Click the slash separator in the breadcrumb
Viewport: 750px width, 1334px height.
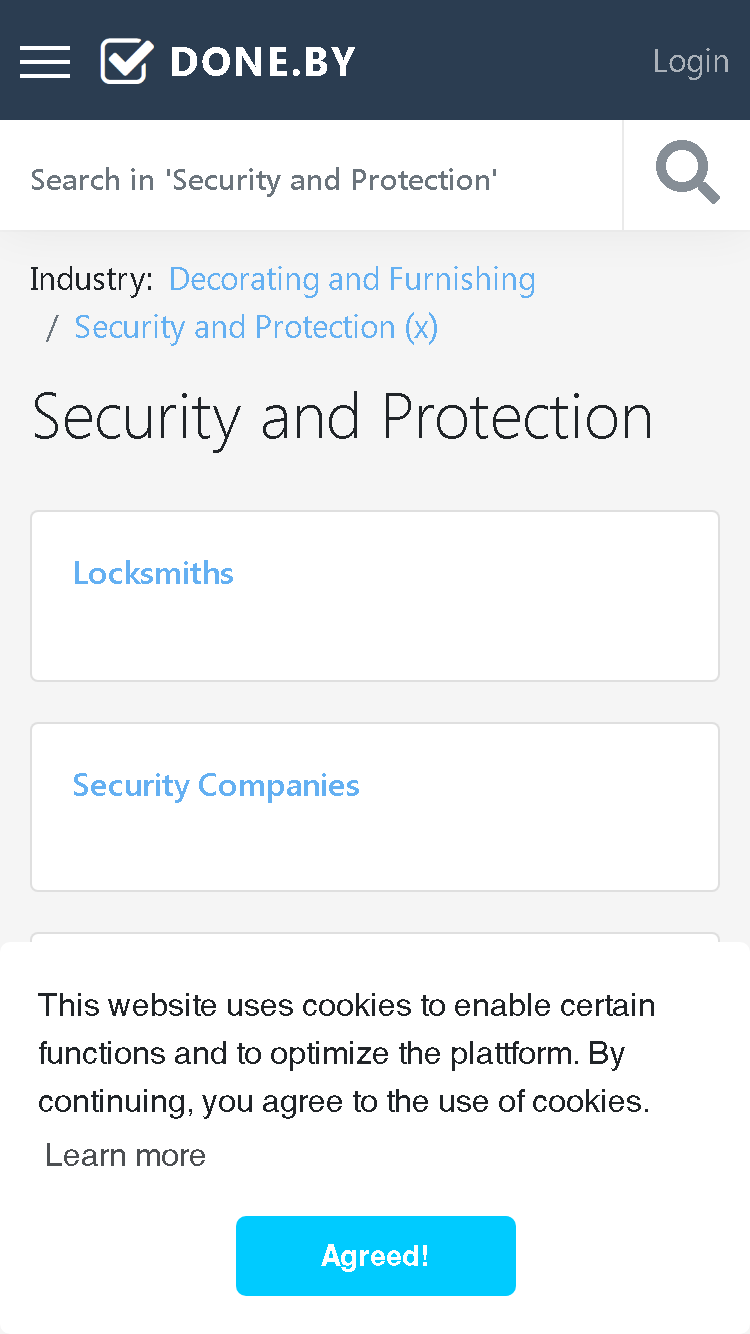(x=52, y=327)
